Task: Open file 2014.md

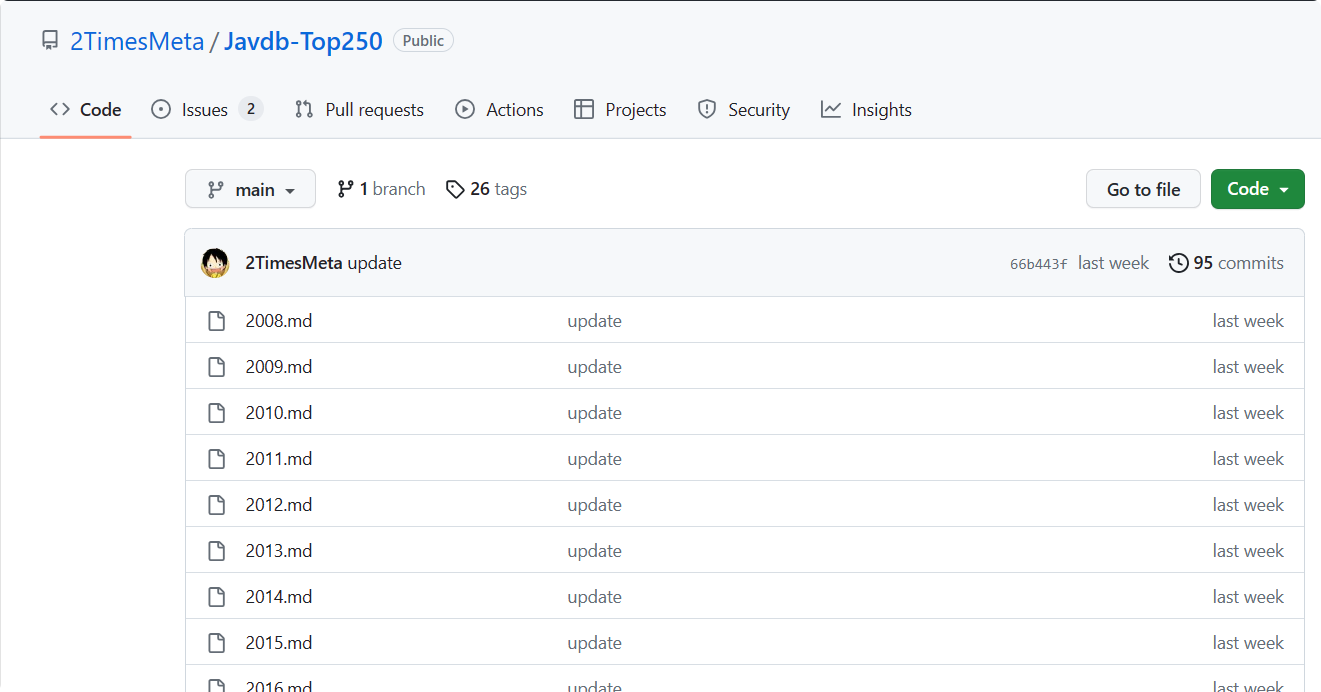Action: (x=279, y=597)
